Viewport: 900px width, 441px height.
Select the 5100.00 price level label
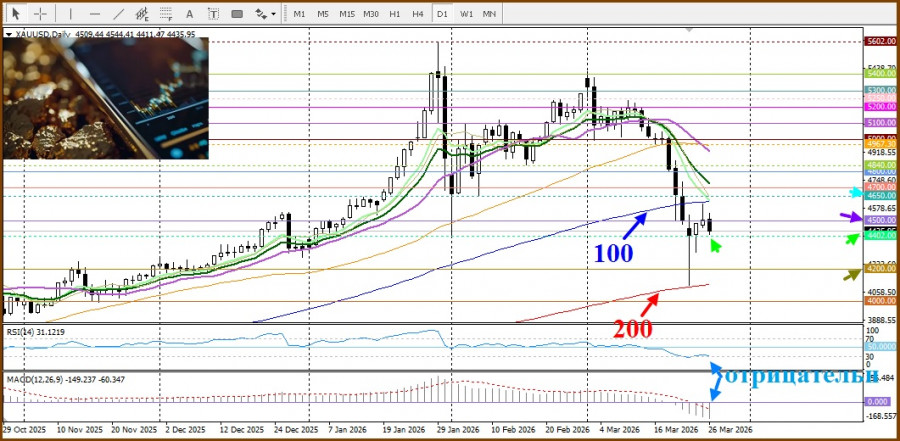pos(881,123)
